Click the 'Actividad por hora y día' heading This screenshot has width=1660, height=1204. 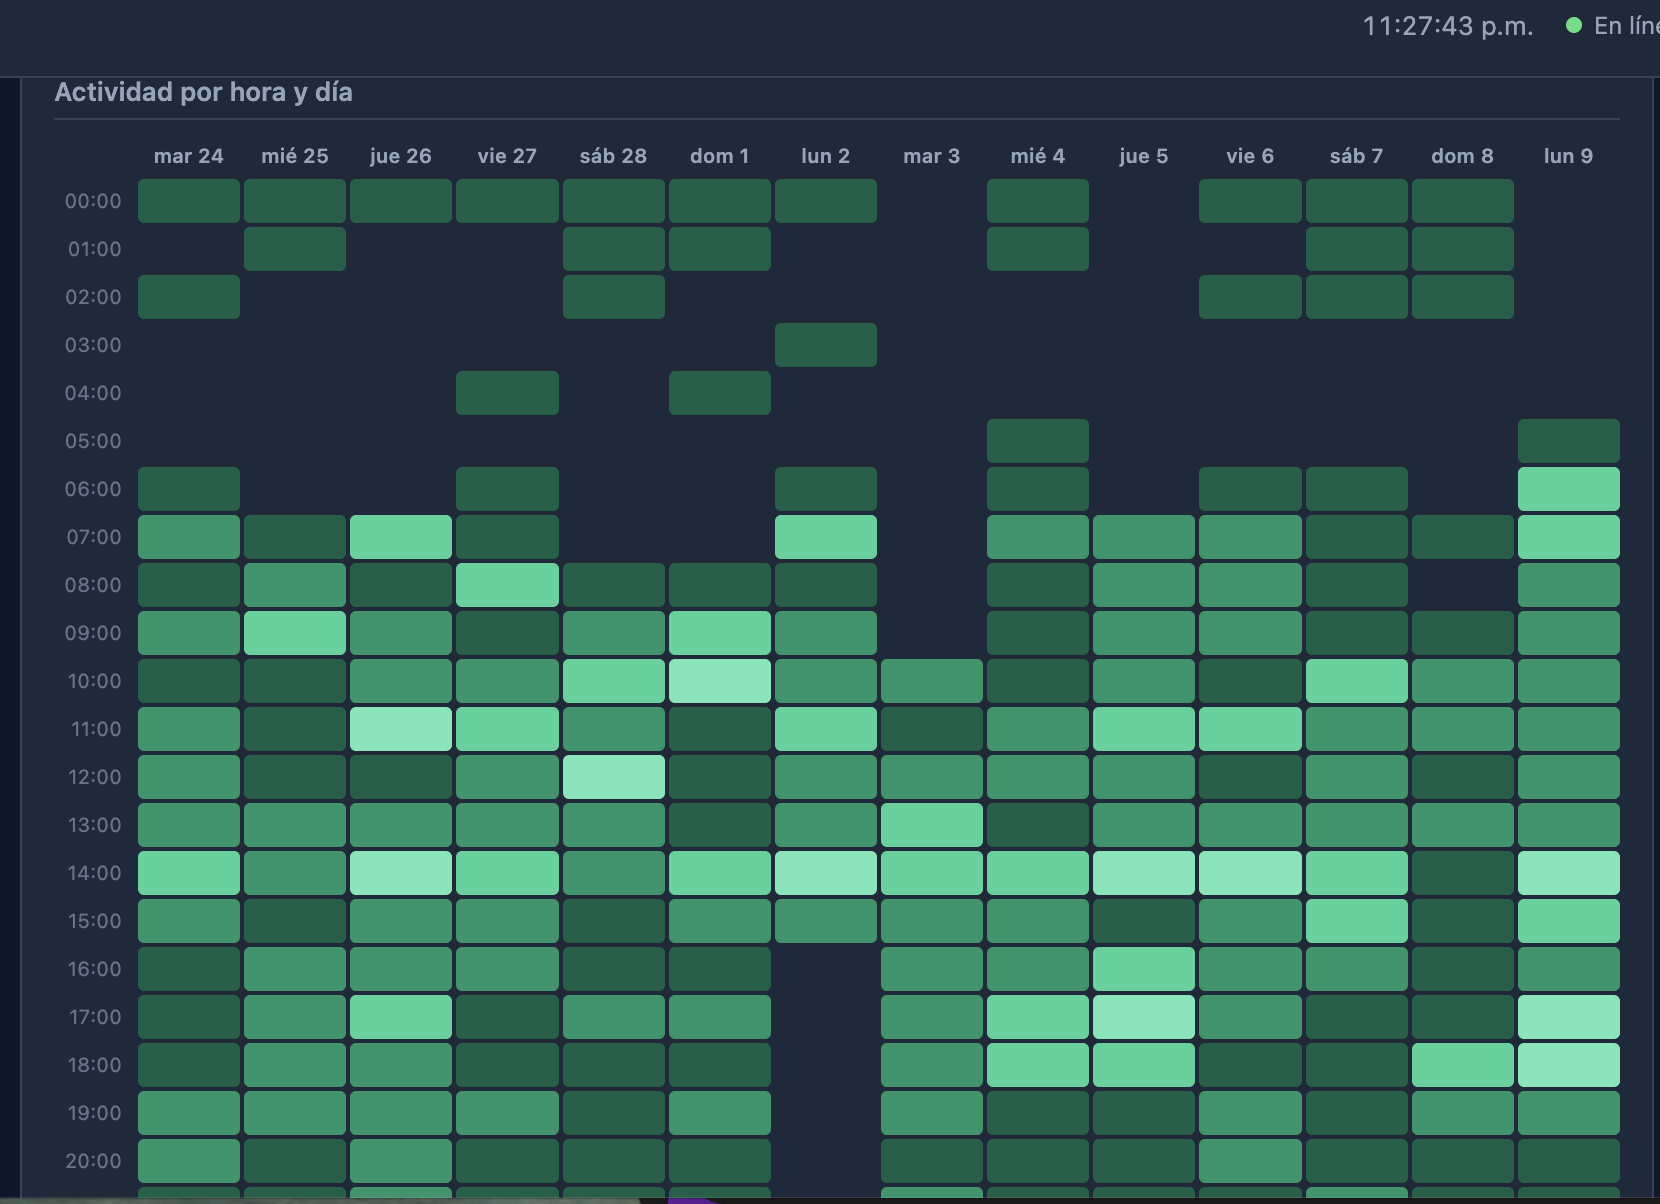tap(203, 92)
